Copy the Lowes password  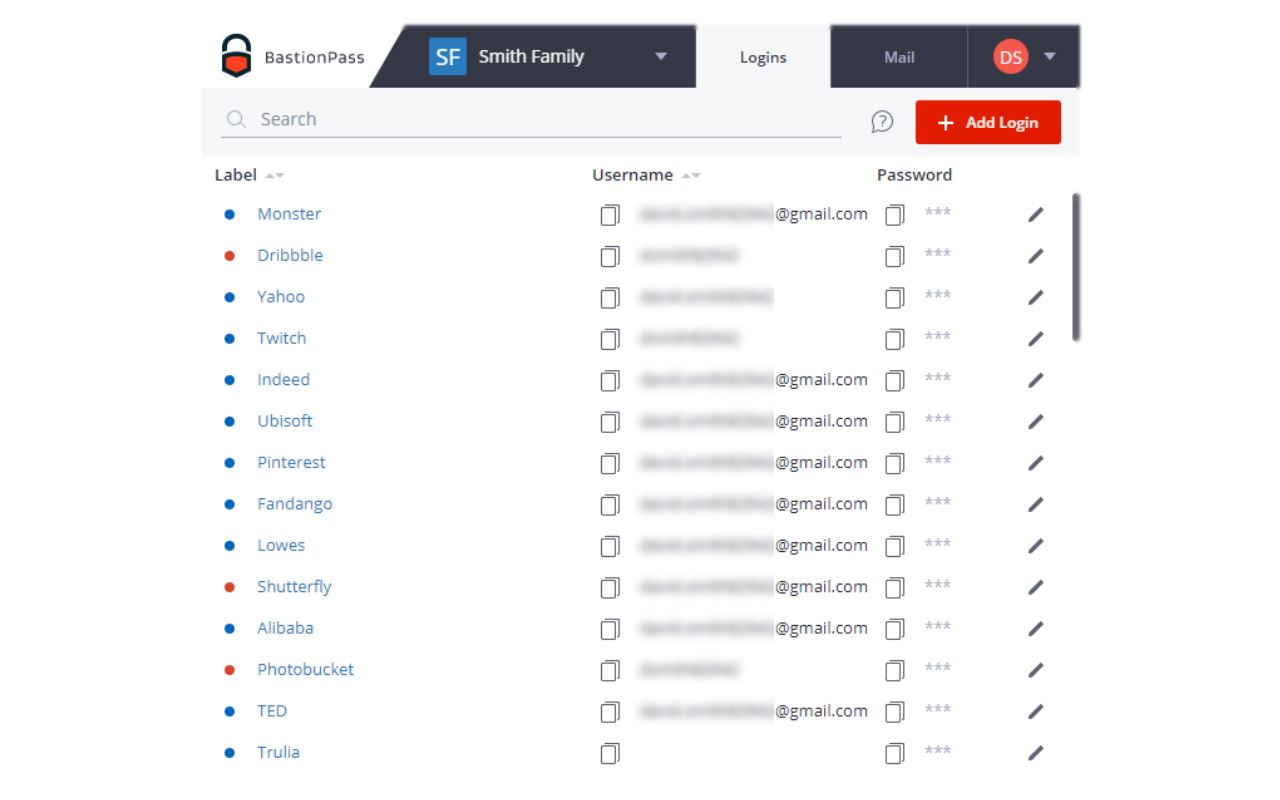tap(895, 546)
